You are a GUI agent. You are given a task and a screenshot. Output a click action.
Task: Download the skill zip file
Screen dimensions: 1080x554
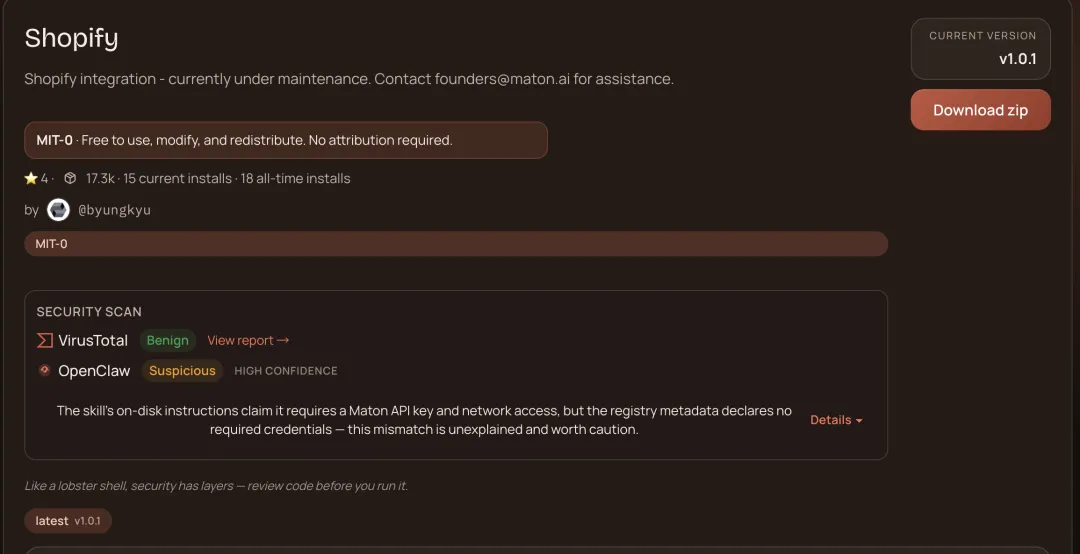[x=980, y=110]
